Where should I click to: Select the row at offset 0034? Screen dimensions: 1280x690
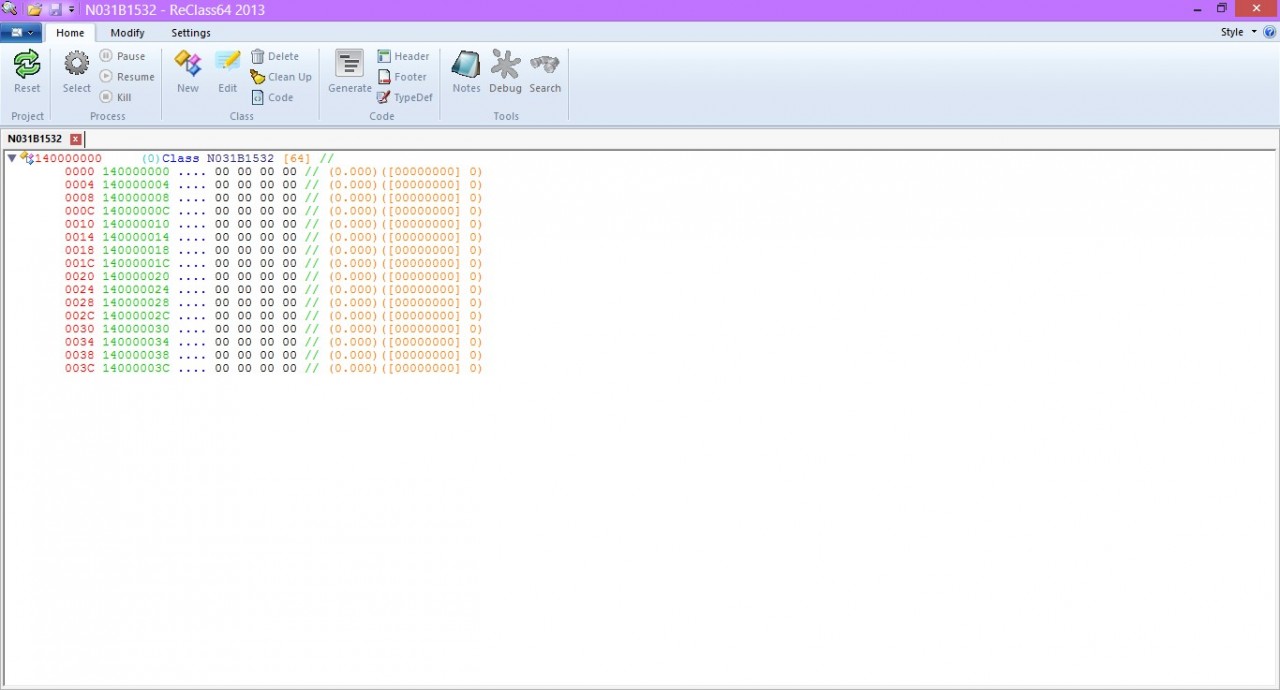[273, 342]
